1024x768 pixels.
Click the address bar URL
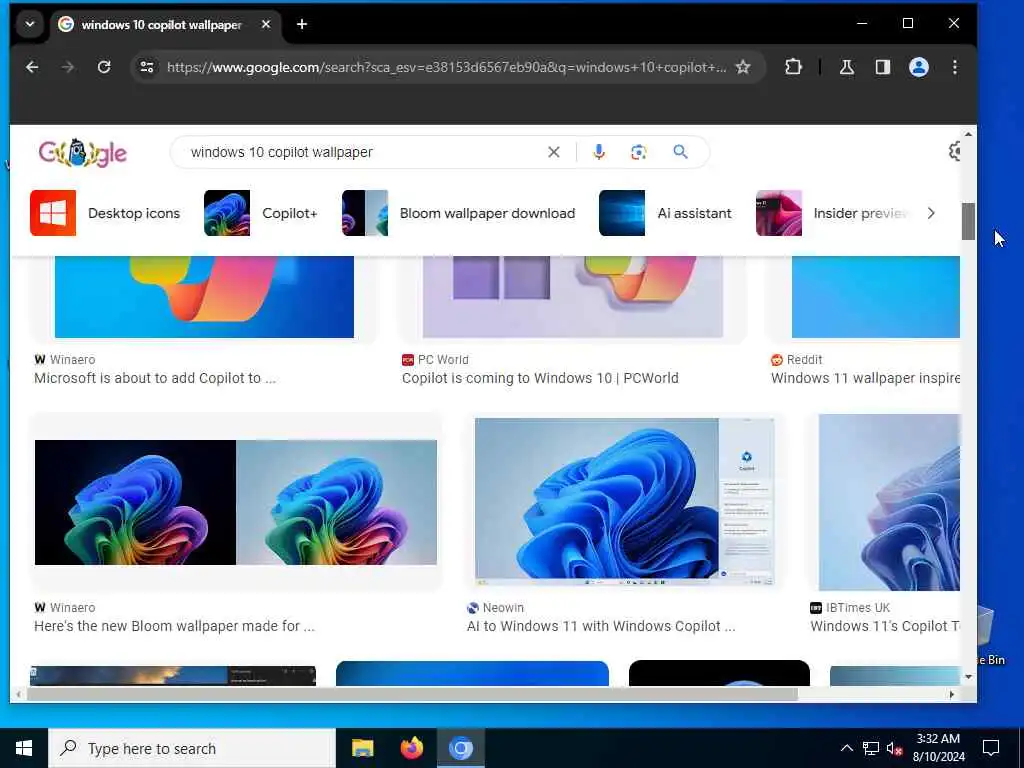446,67
